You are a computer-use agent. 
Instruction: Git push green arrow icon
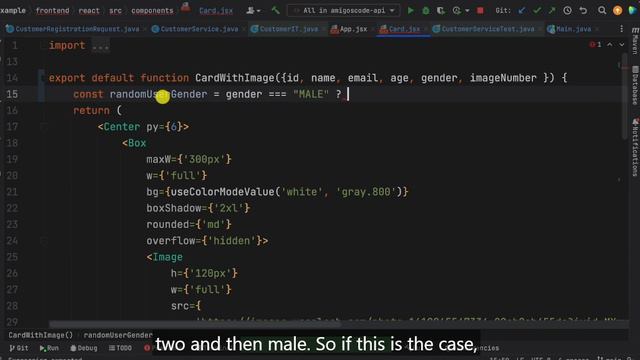[x=552, y=11]
